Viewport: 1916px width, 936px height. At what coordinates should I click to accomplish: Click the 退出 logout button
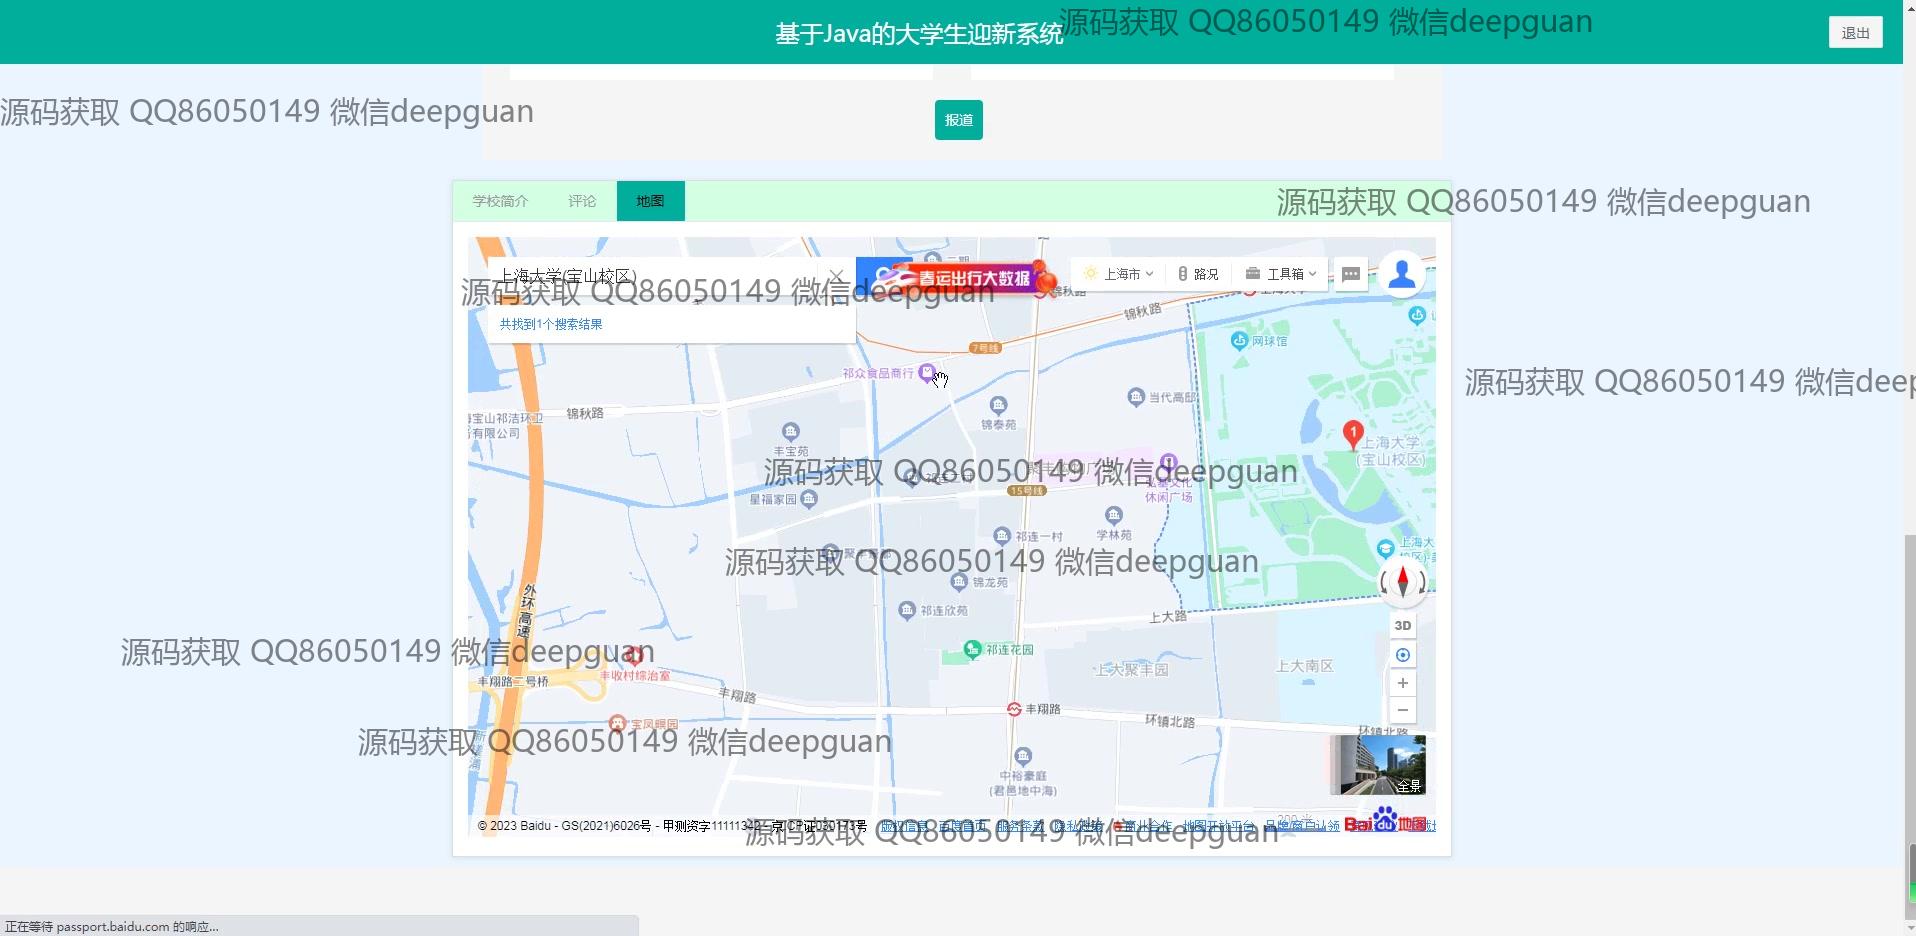1855,33
